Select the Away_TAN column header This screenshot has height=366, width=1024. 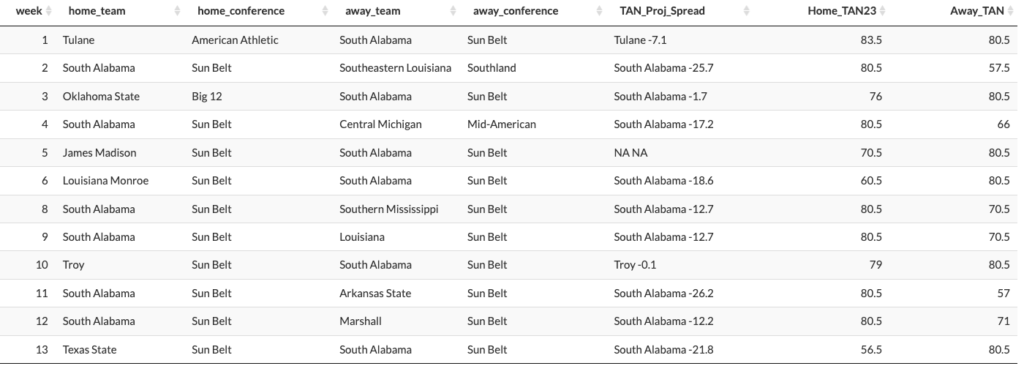(x=976, y=11)
